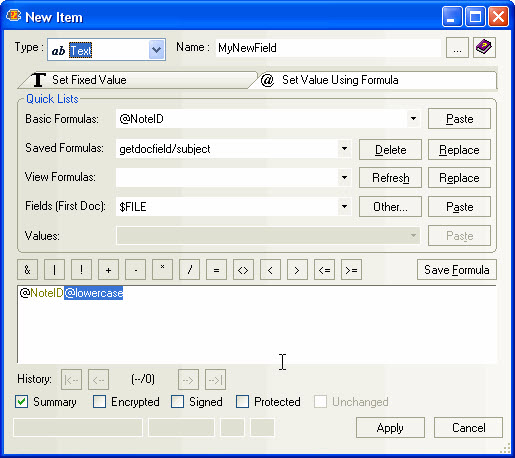Image resolution: width=515 pixels, height=458 pixels.
Task: Insert the multiply * operator
Action: coord(162,270)
